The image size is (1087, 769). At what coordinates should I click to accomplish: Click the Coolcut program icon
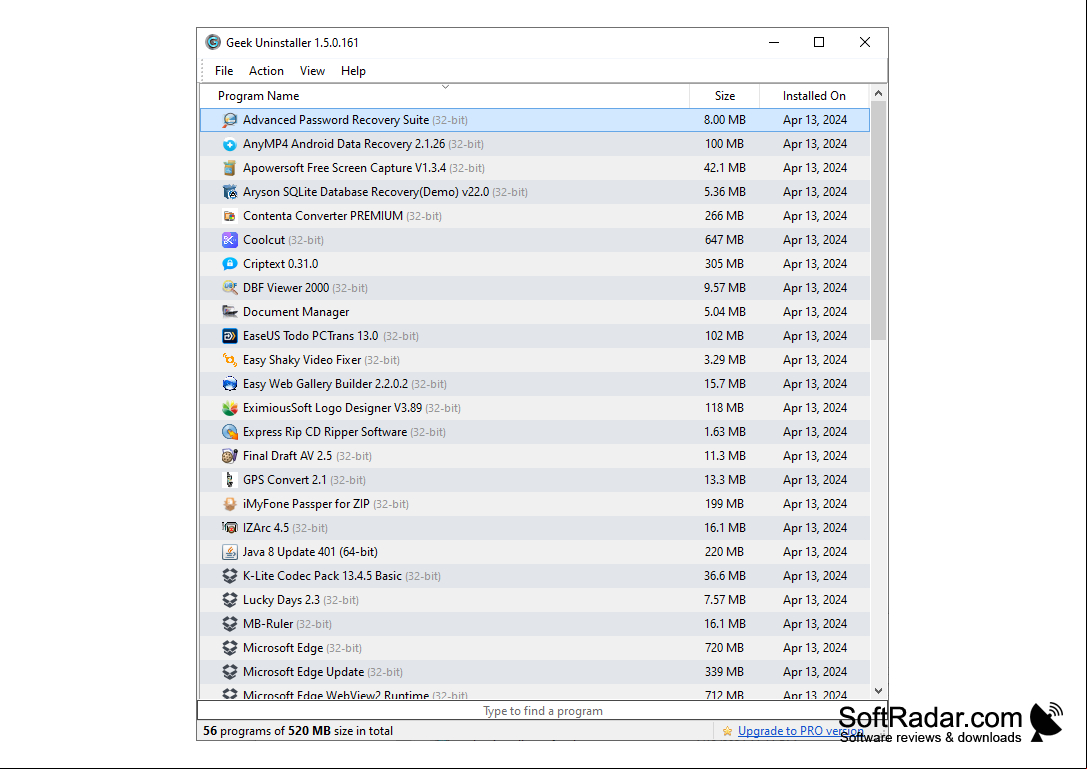click(x=229, y=240)
